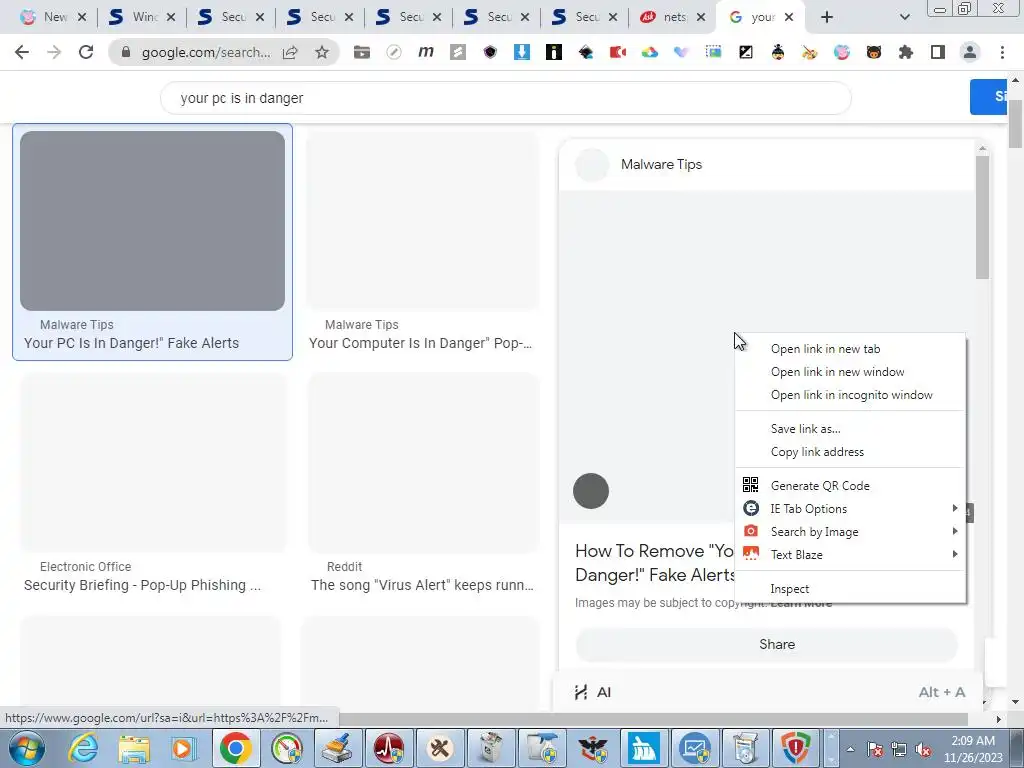
Task: Bookmark this page with the star icon
Action: [x=322, y=52]
